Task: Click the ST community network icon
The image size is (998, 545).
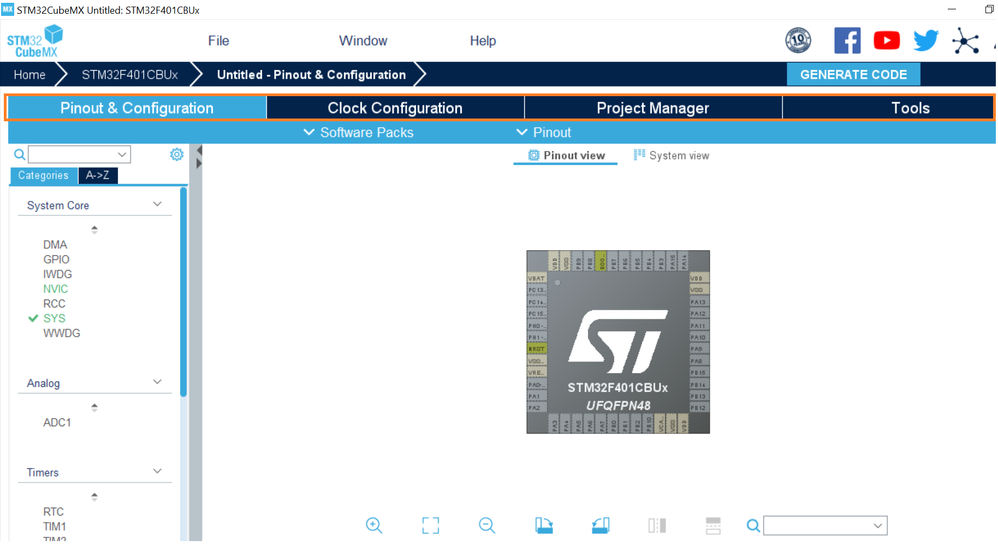Action: pos(966,41)
